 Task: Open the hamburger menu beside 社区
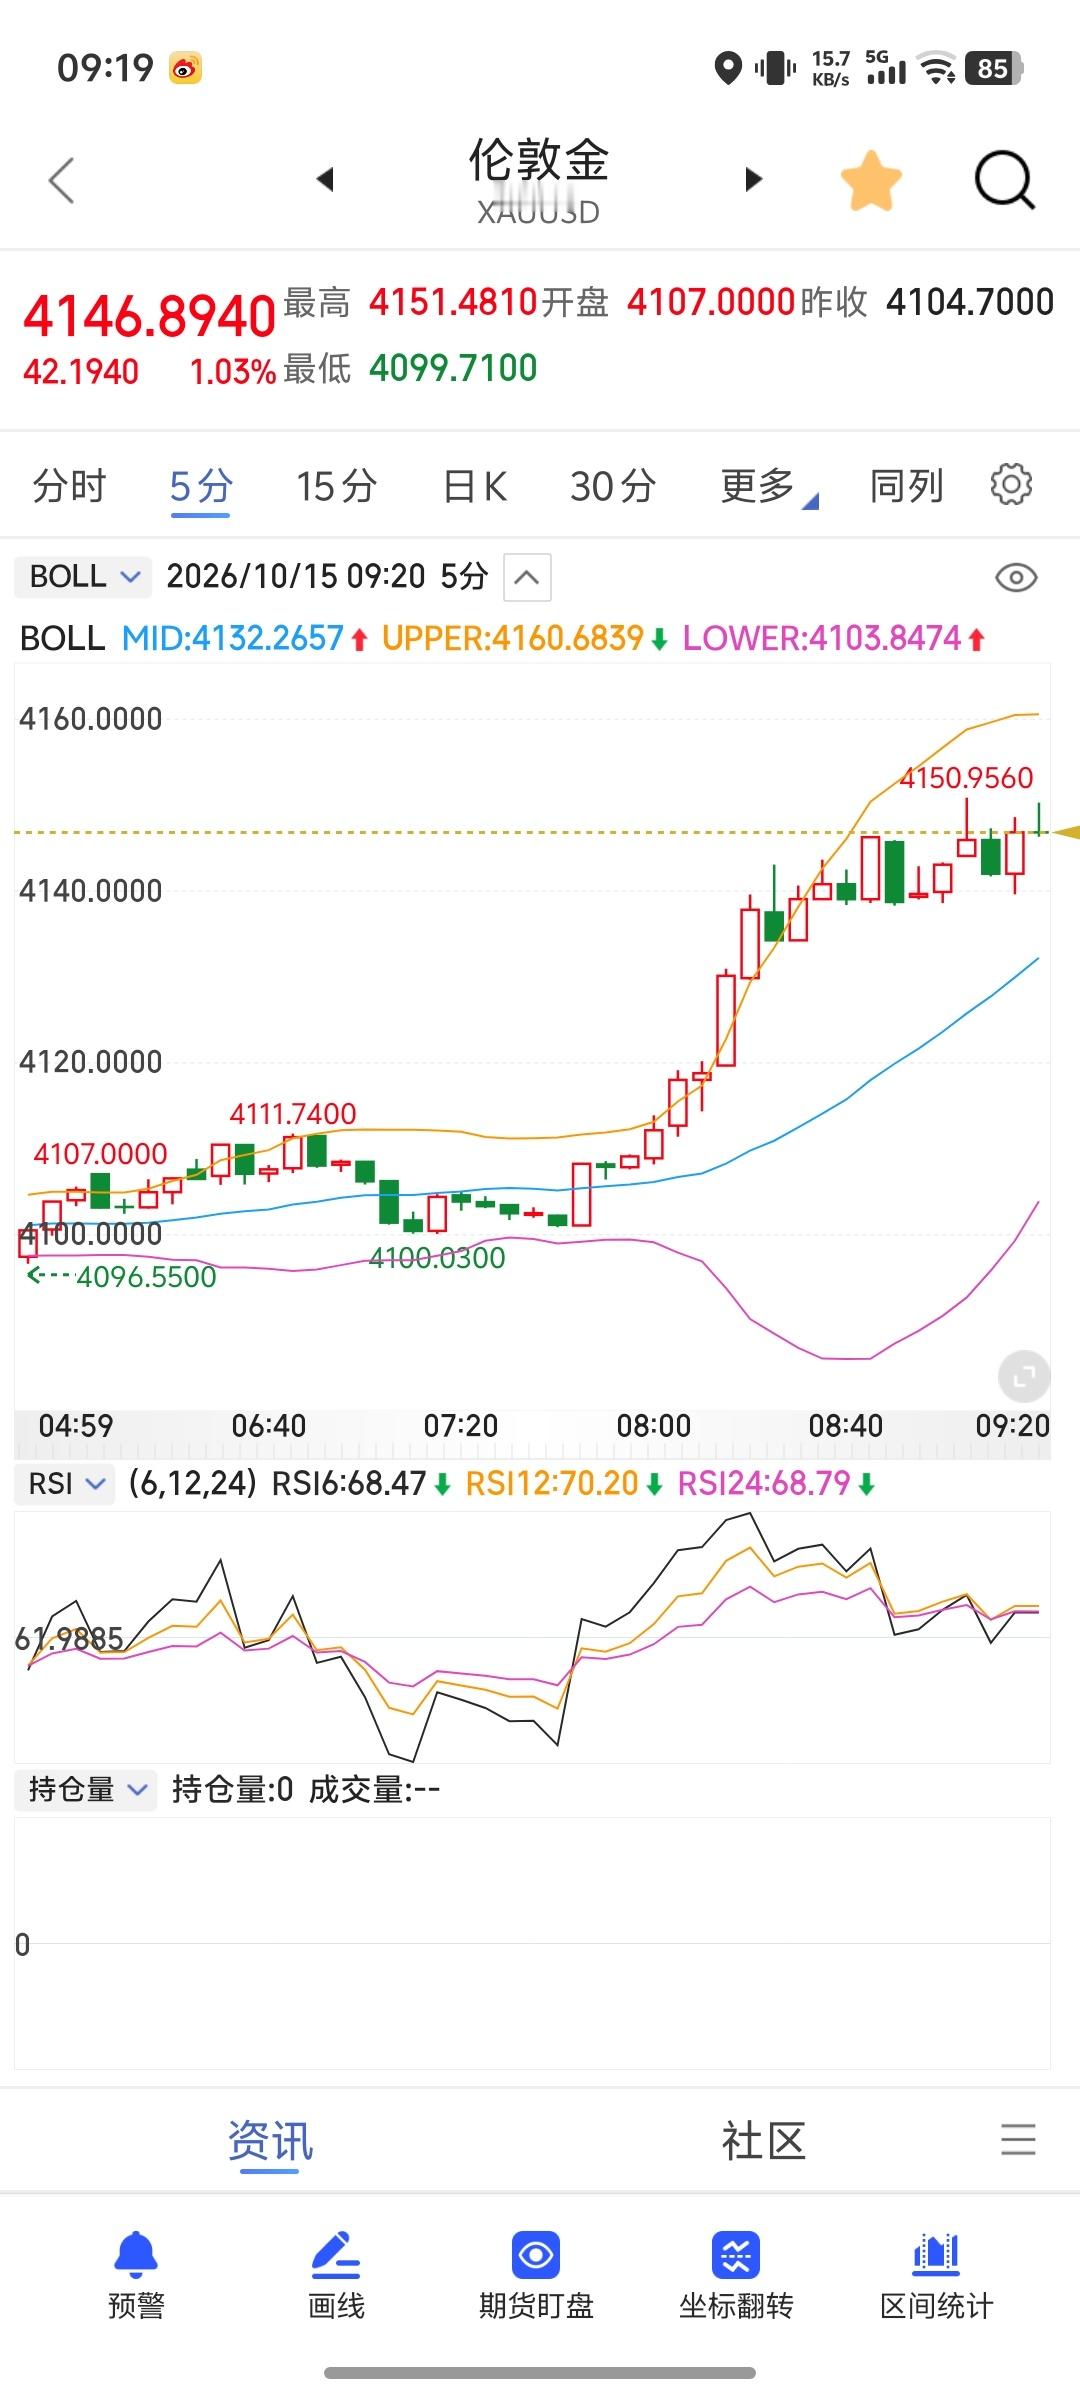(x=1018, y=2140)
